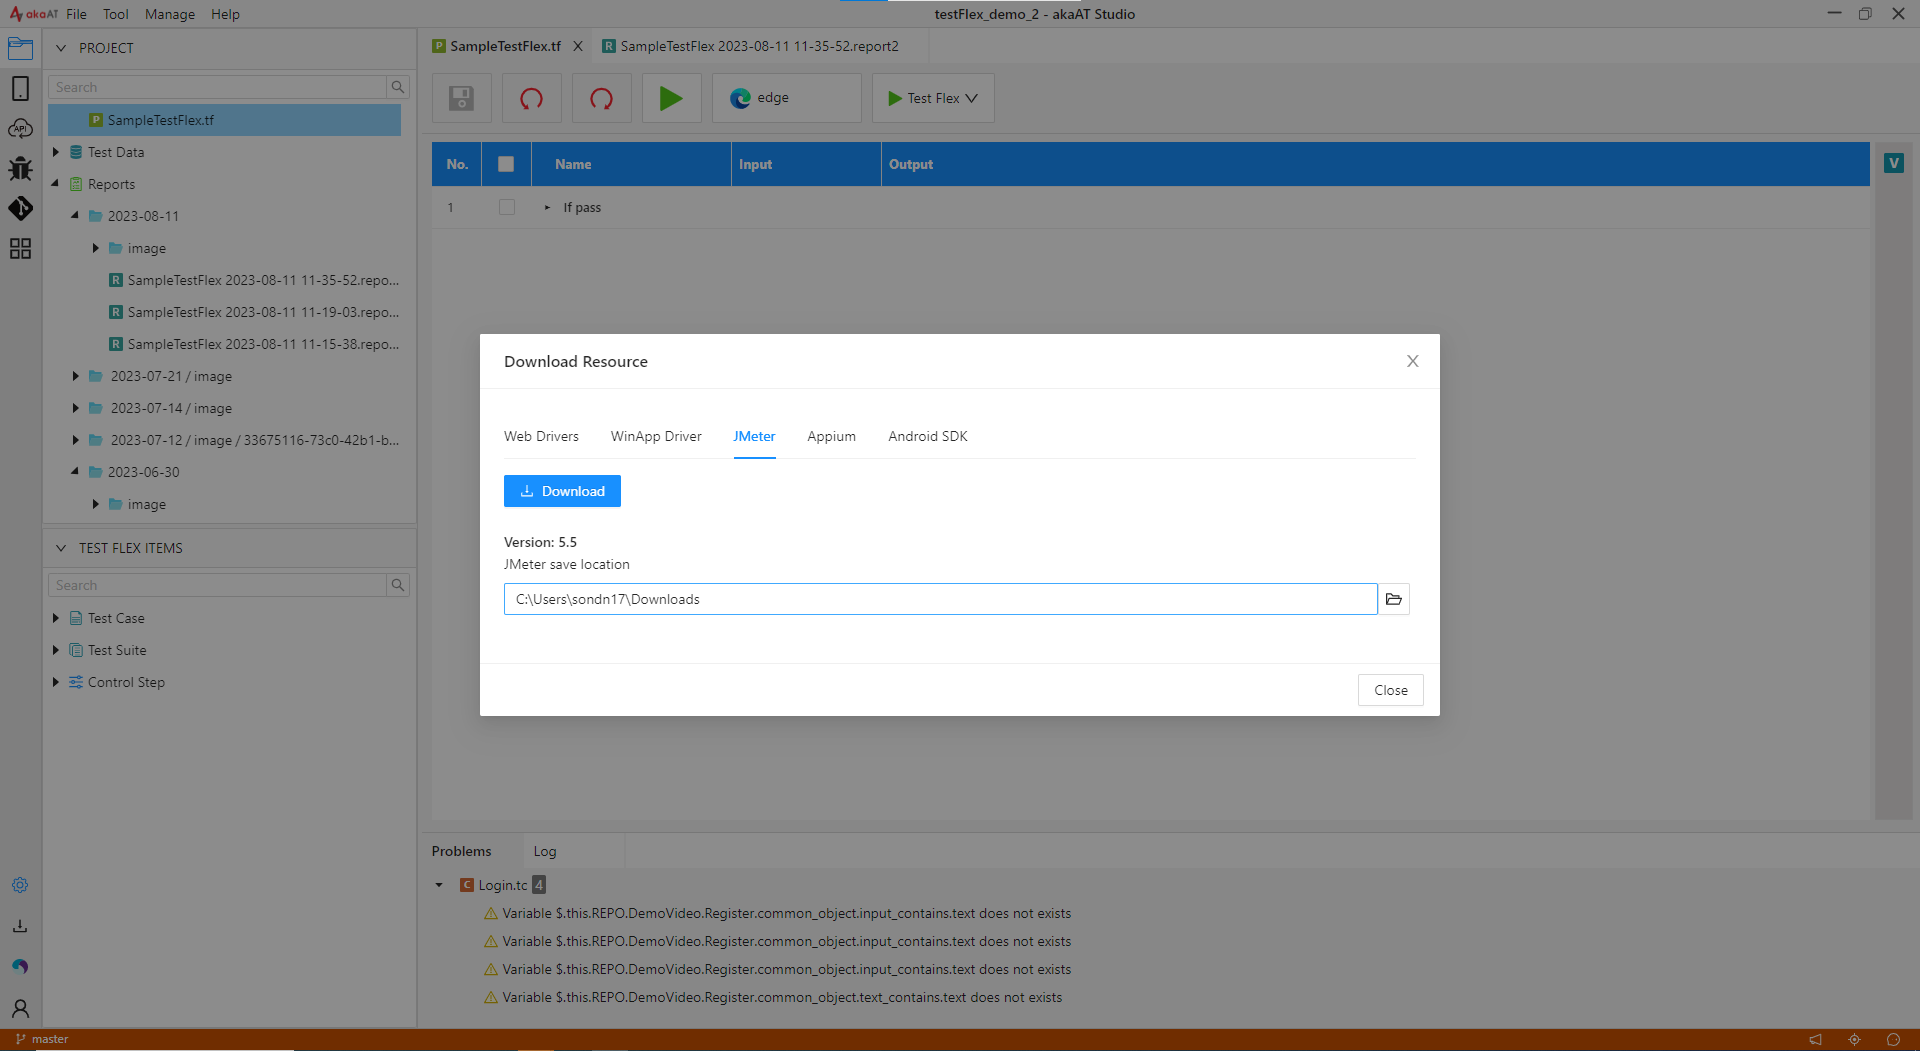The width and height of the screenshot is (1920, 1051).
Task: Open download resource icon in sidebar
Action: 20,926
